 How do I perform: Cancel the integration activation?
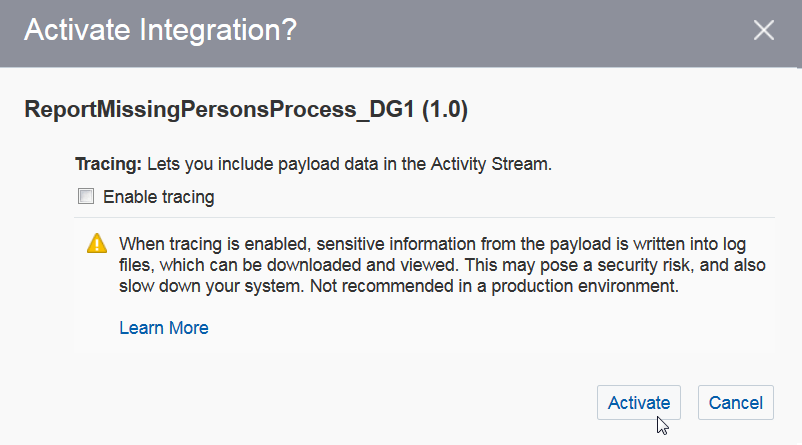pyautogui.click(x=735, y=403)
